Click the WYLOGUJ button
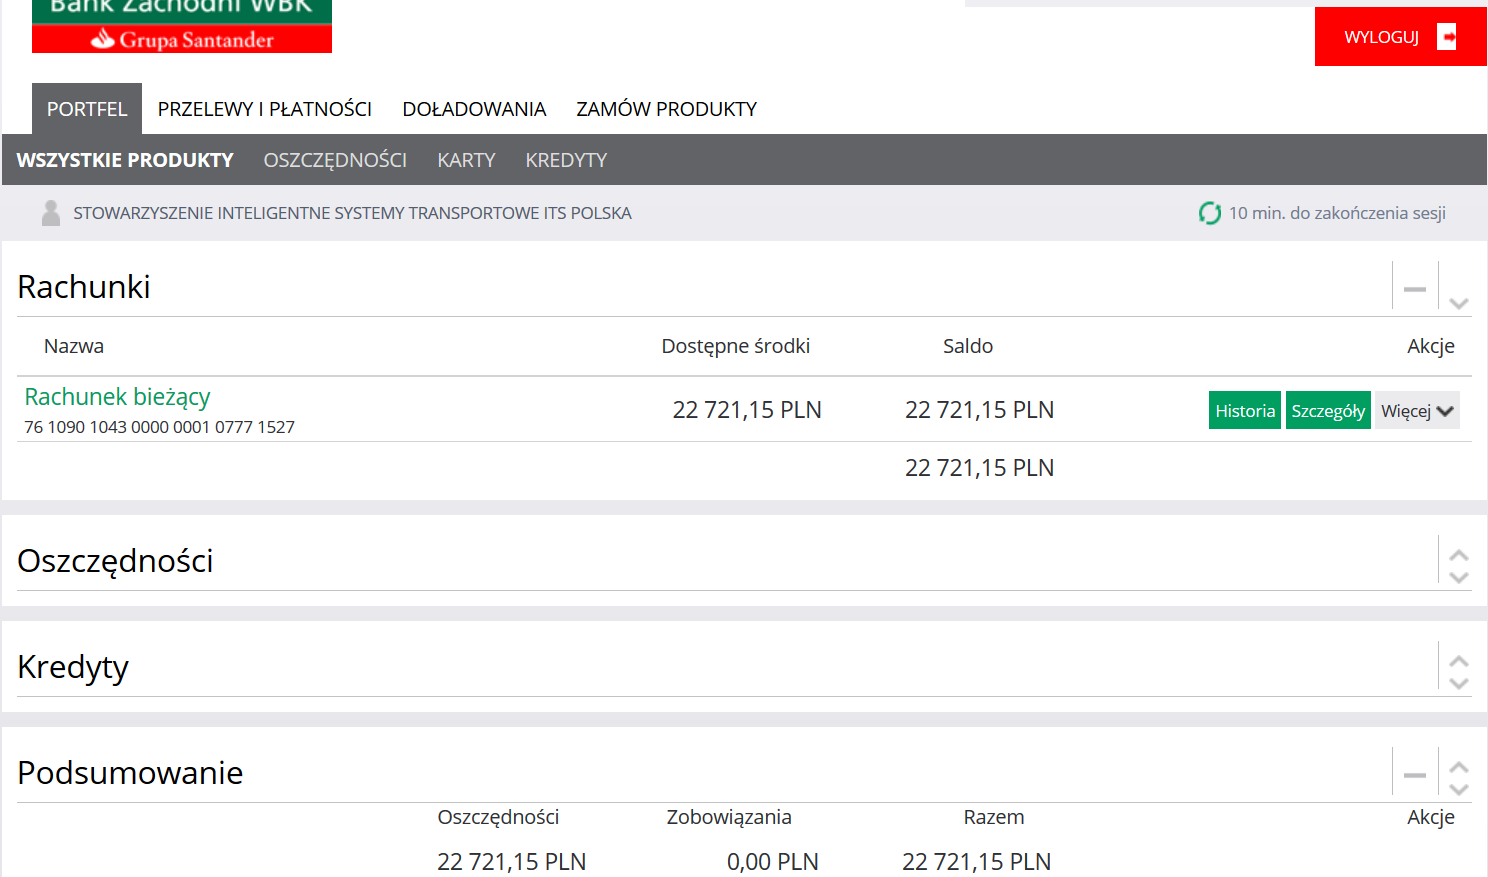The image size is (1488, 877). pyautogui.click(x=1400, y=37)
